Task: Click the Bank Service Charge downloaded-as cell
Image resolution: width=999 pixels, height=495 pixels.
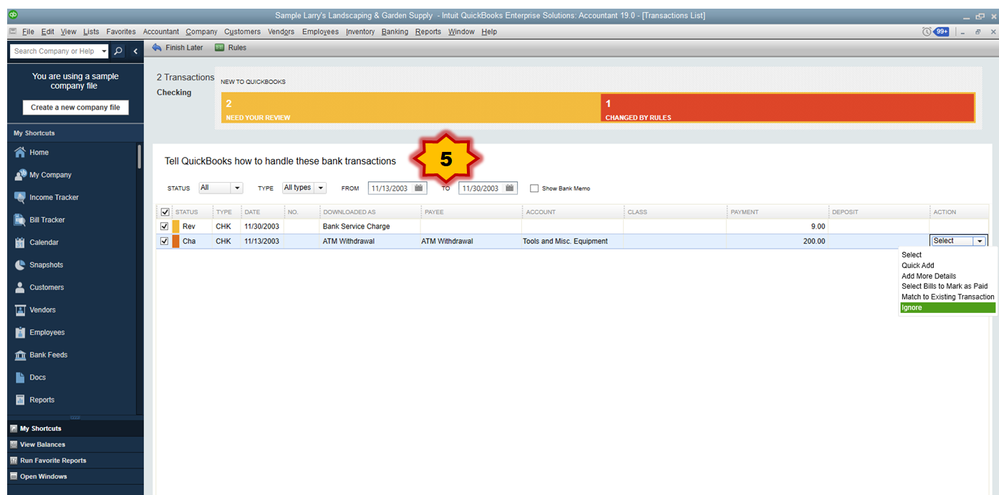Action: click(x=370, y=226)
